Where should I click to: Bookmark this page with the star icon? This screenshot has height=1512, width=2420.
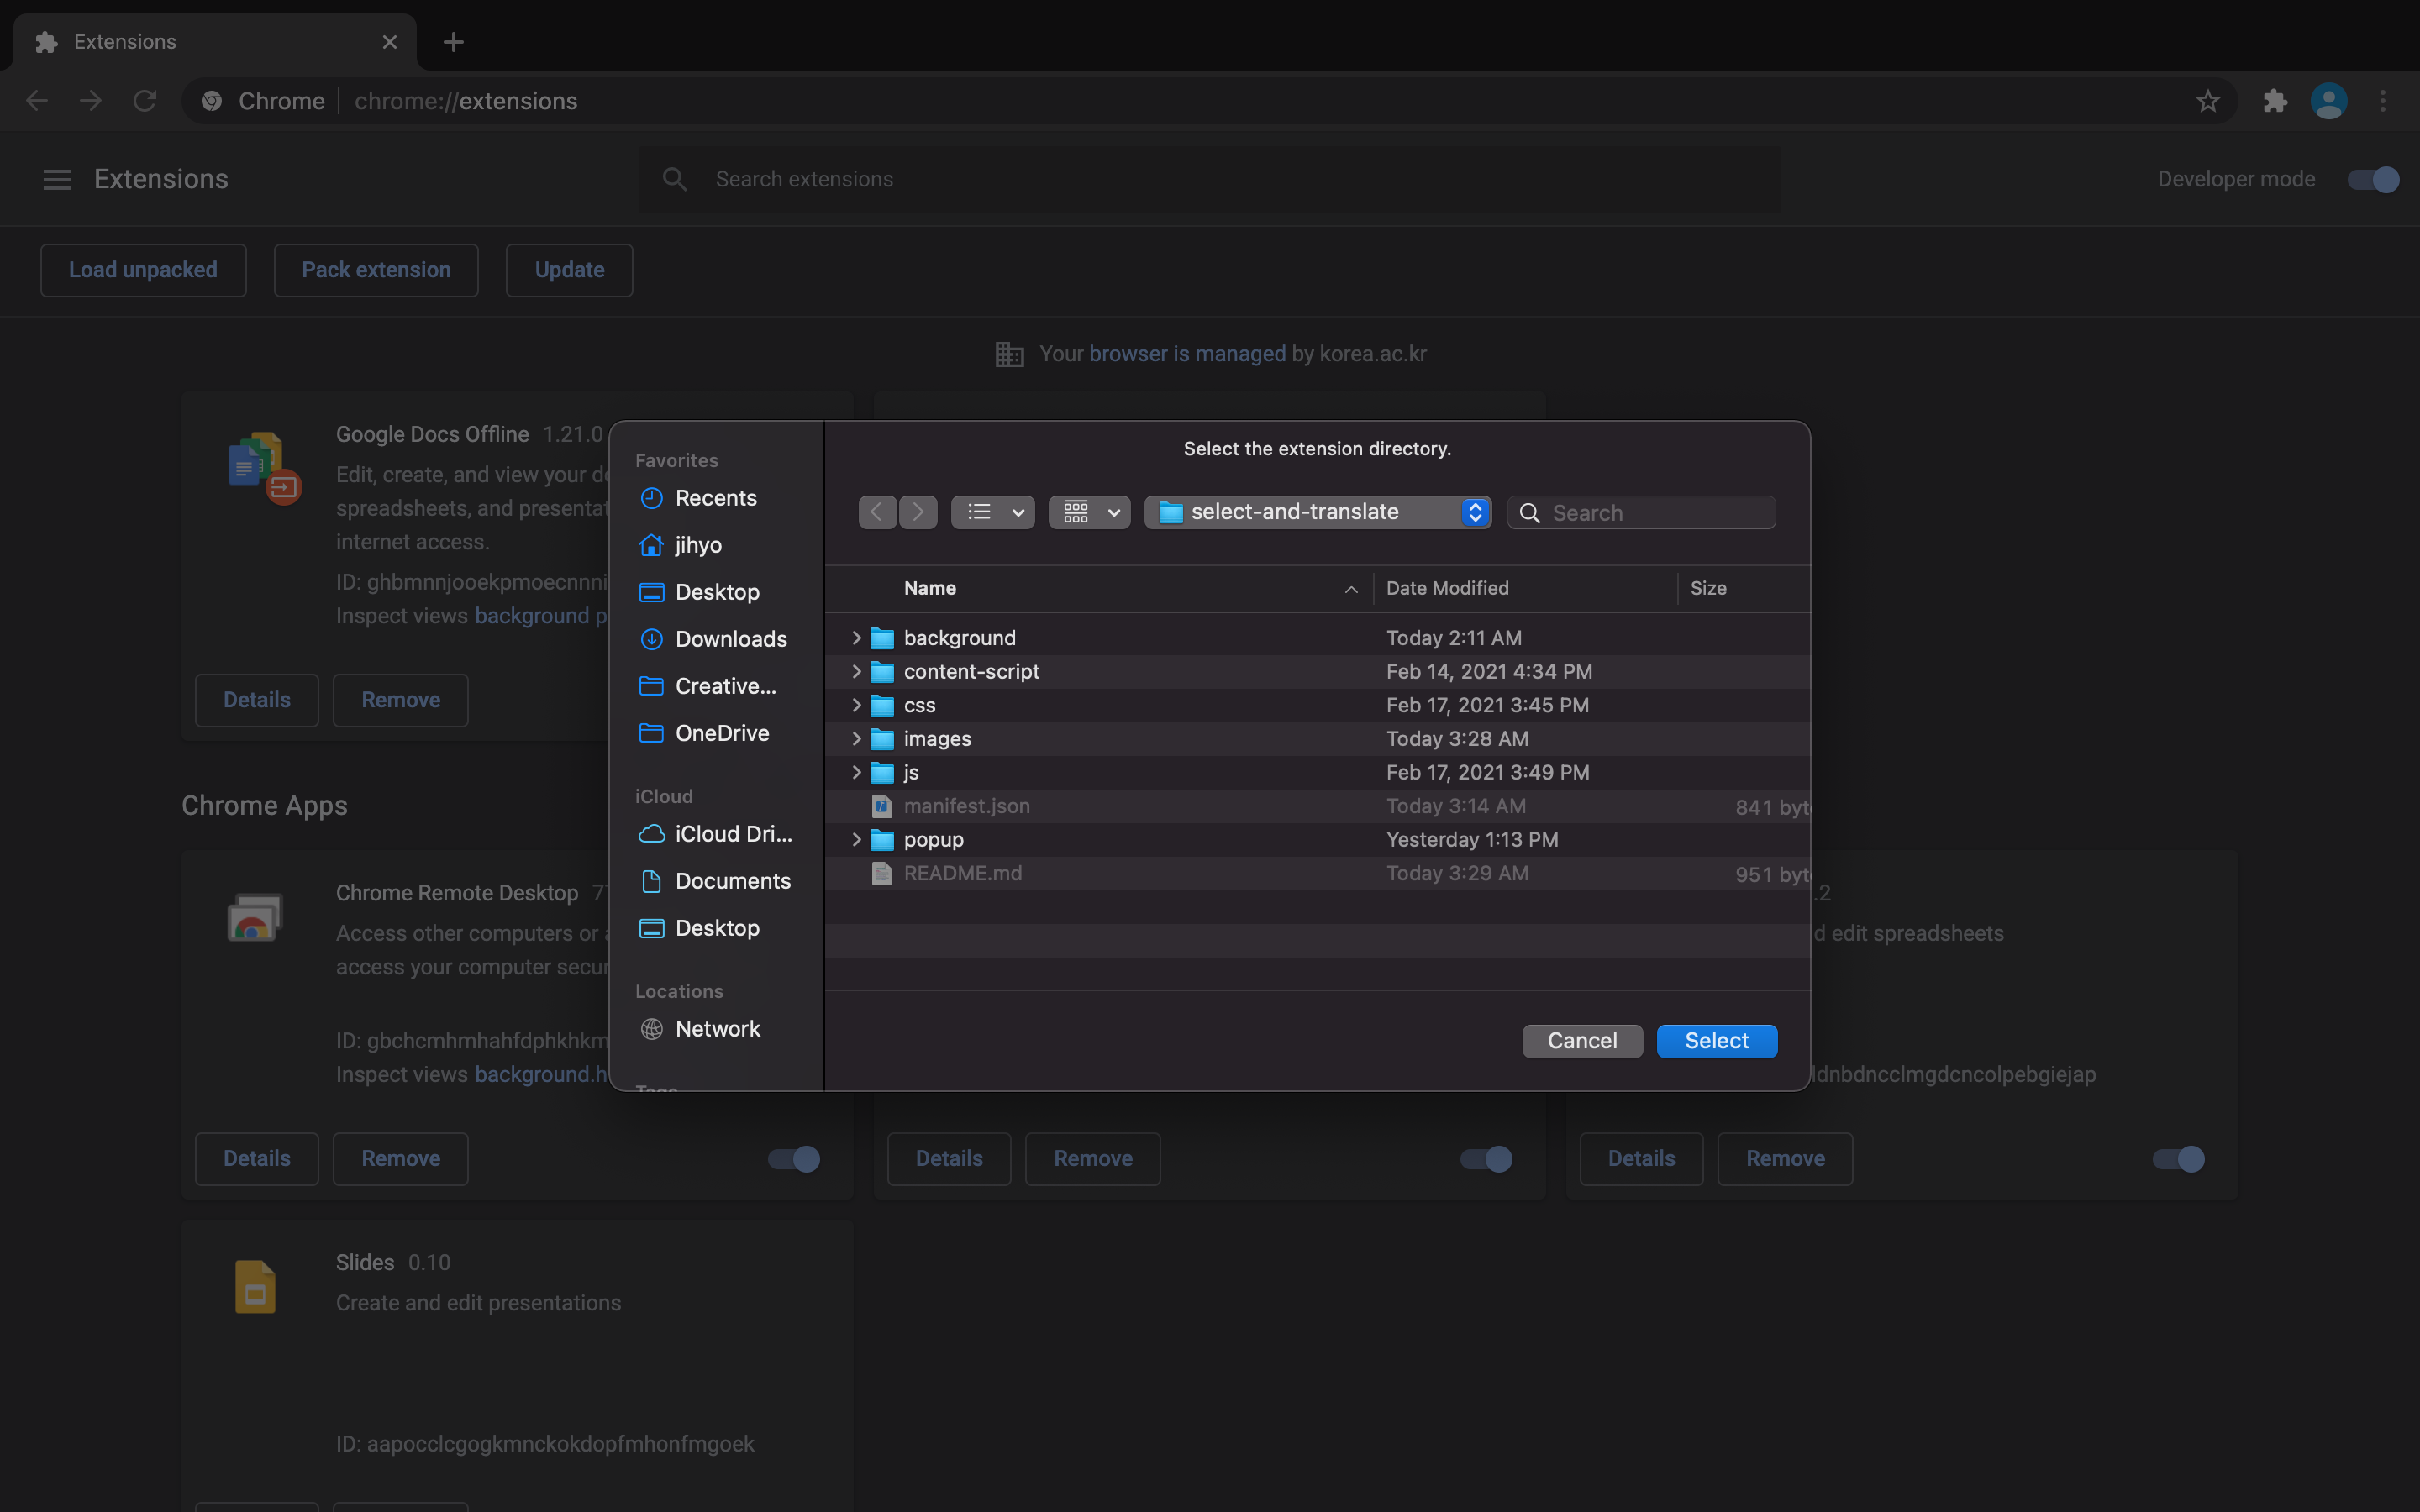[2207, 101]
